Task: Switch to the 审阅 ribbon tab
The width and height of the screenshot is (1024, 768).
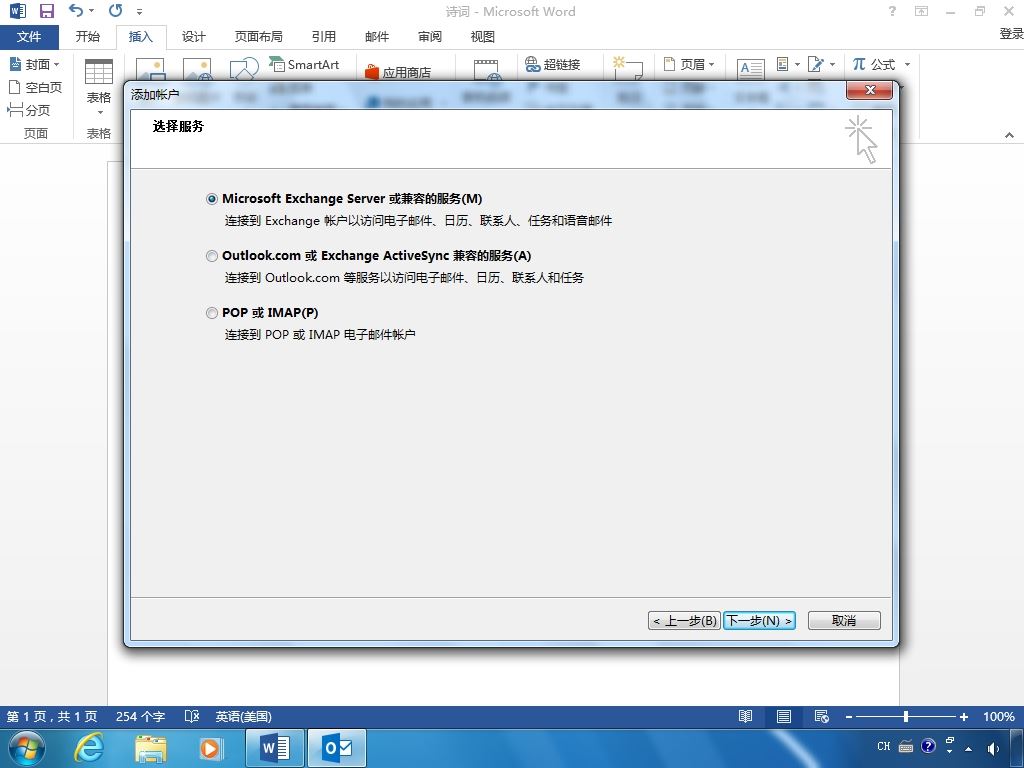Action: [430, 37]
